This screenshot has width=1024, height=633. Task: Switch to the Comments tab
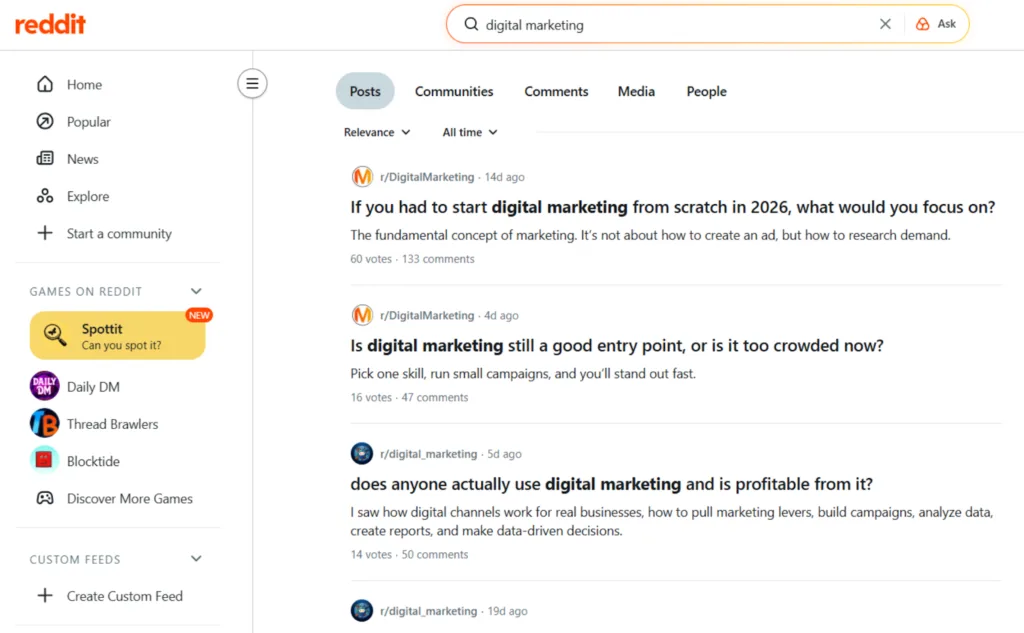pyautogui.click(x=556, y=91)
